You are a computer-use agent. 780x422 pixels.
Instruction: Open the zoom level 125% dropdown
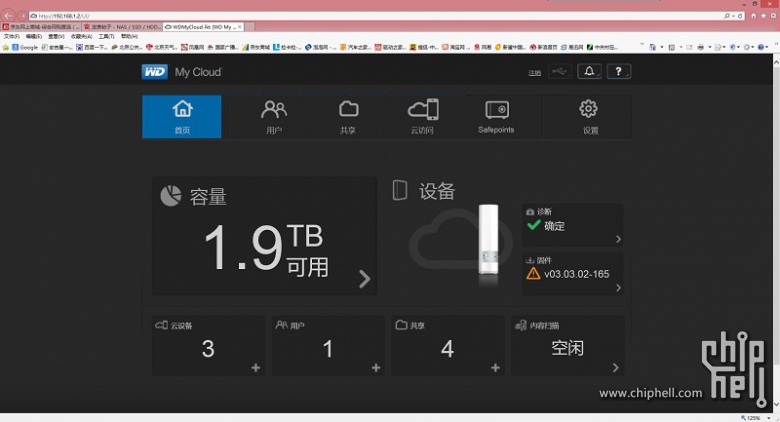[770, 418]
